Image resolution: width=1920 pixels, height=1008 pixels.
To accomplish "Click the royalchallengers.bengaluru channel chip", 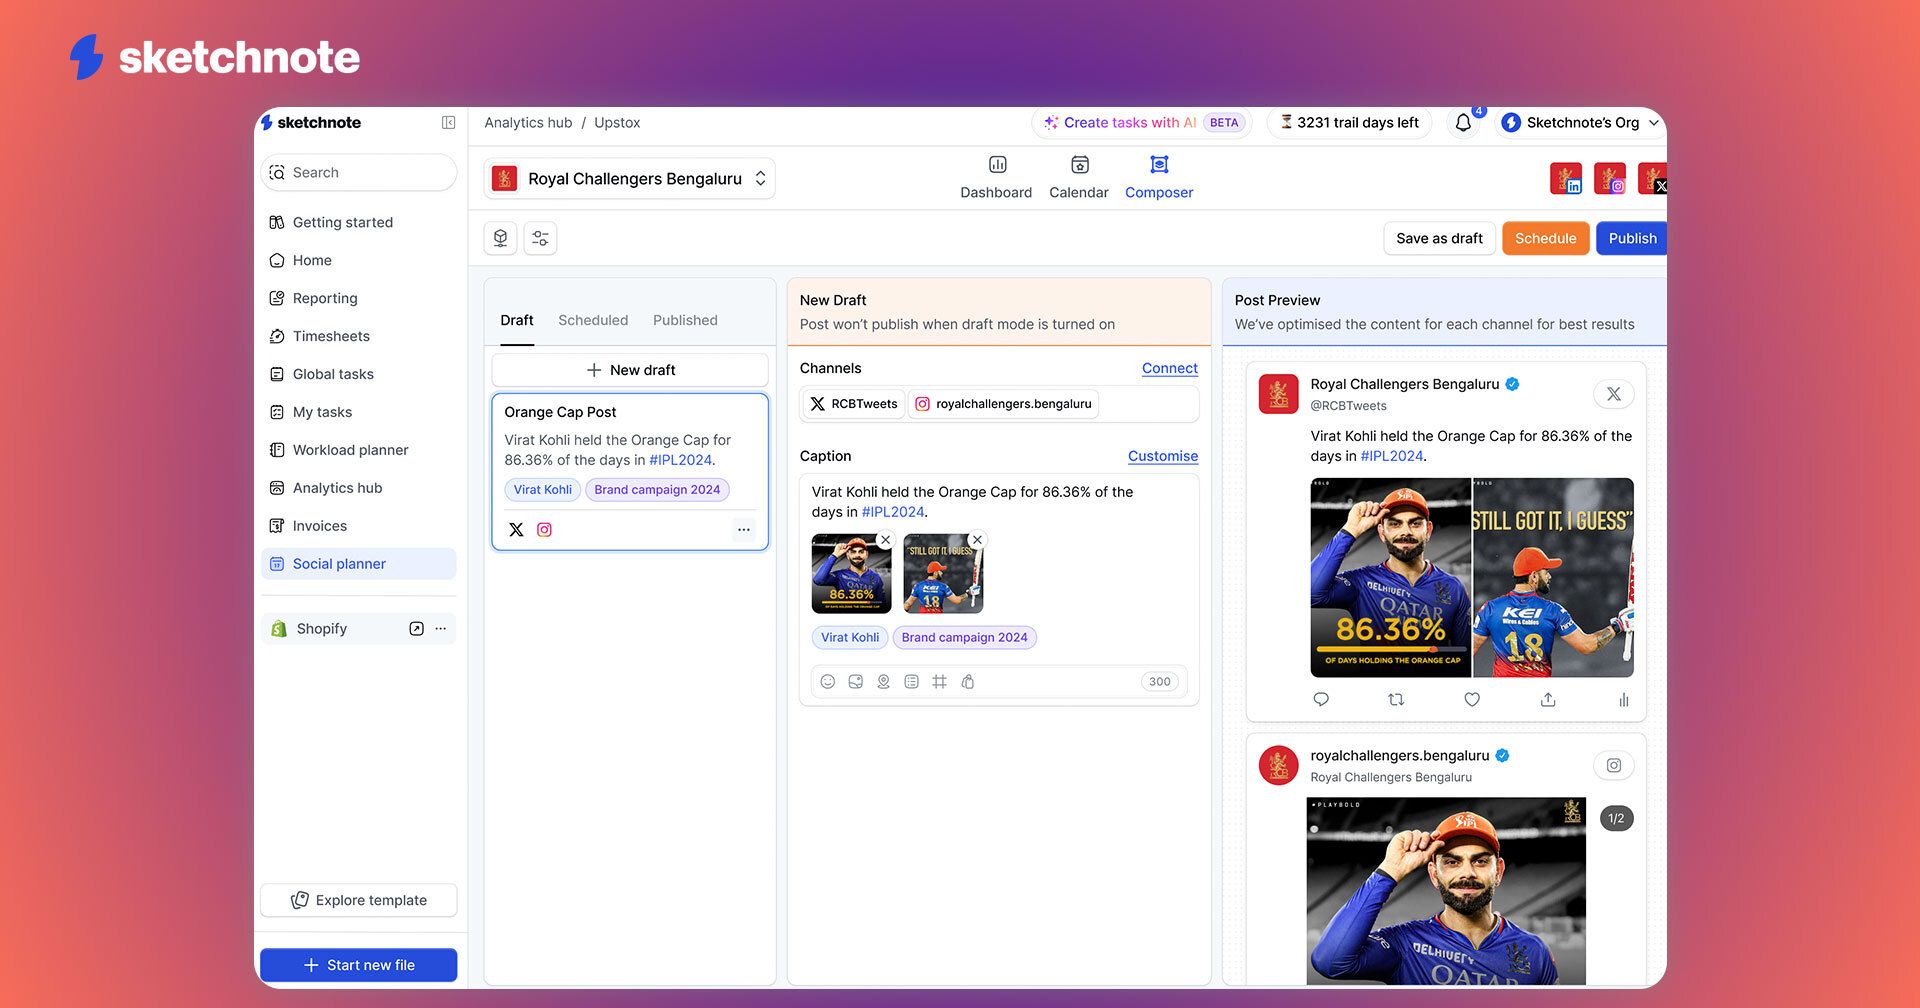I will pos(1003,404).
